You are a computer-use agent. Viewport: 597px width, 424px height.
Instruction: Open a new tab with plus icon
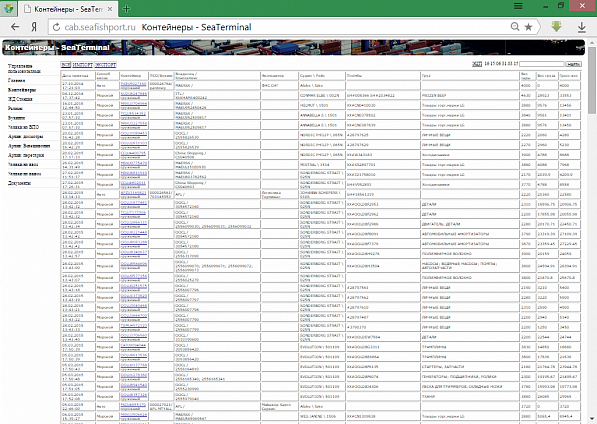click(126, 9)
